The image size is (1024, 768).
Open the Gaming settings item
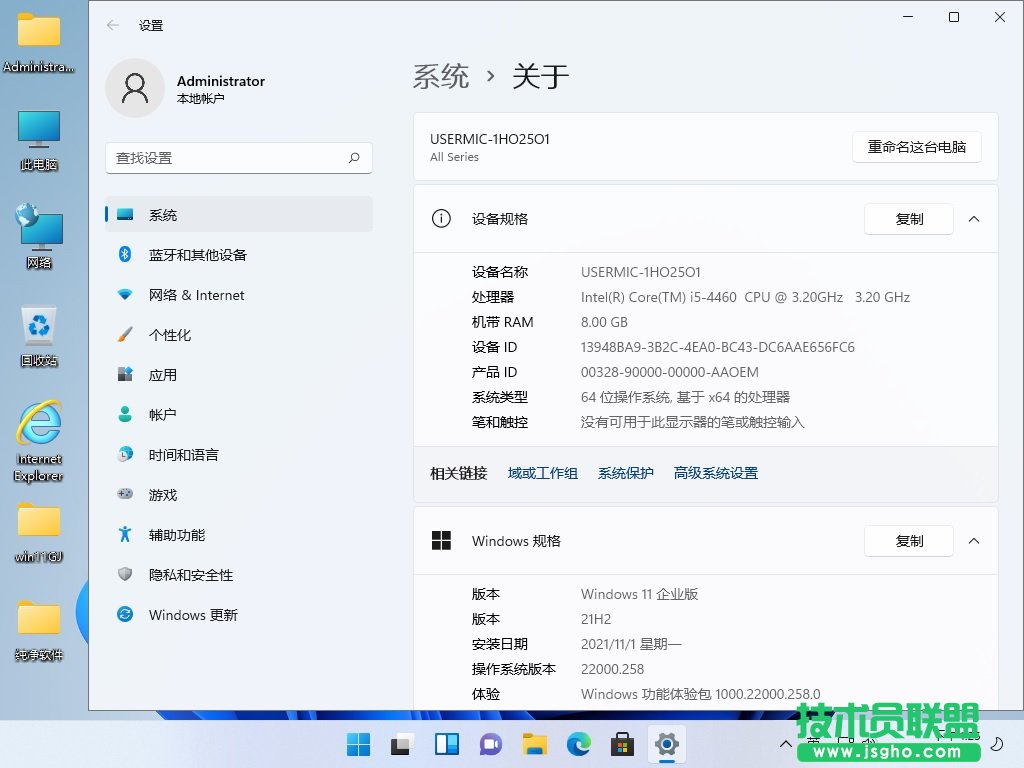(162, 495)
